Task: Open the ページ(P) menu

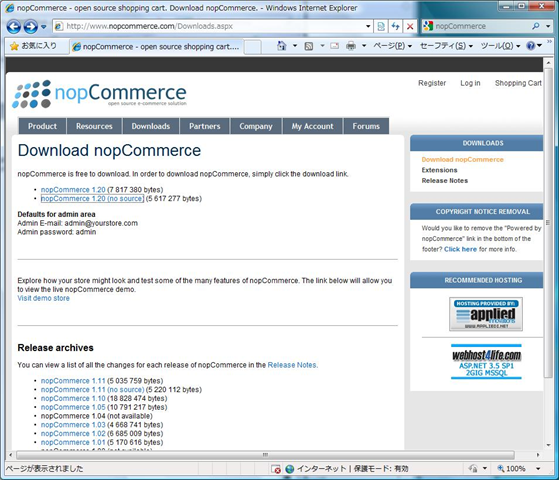Action: click(393, 46)
